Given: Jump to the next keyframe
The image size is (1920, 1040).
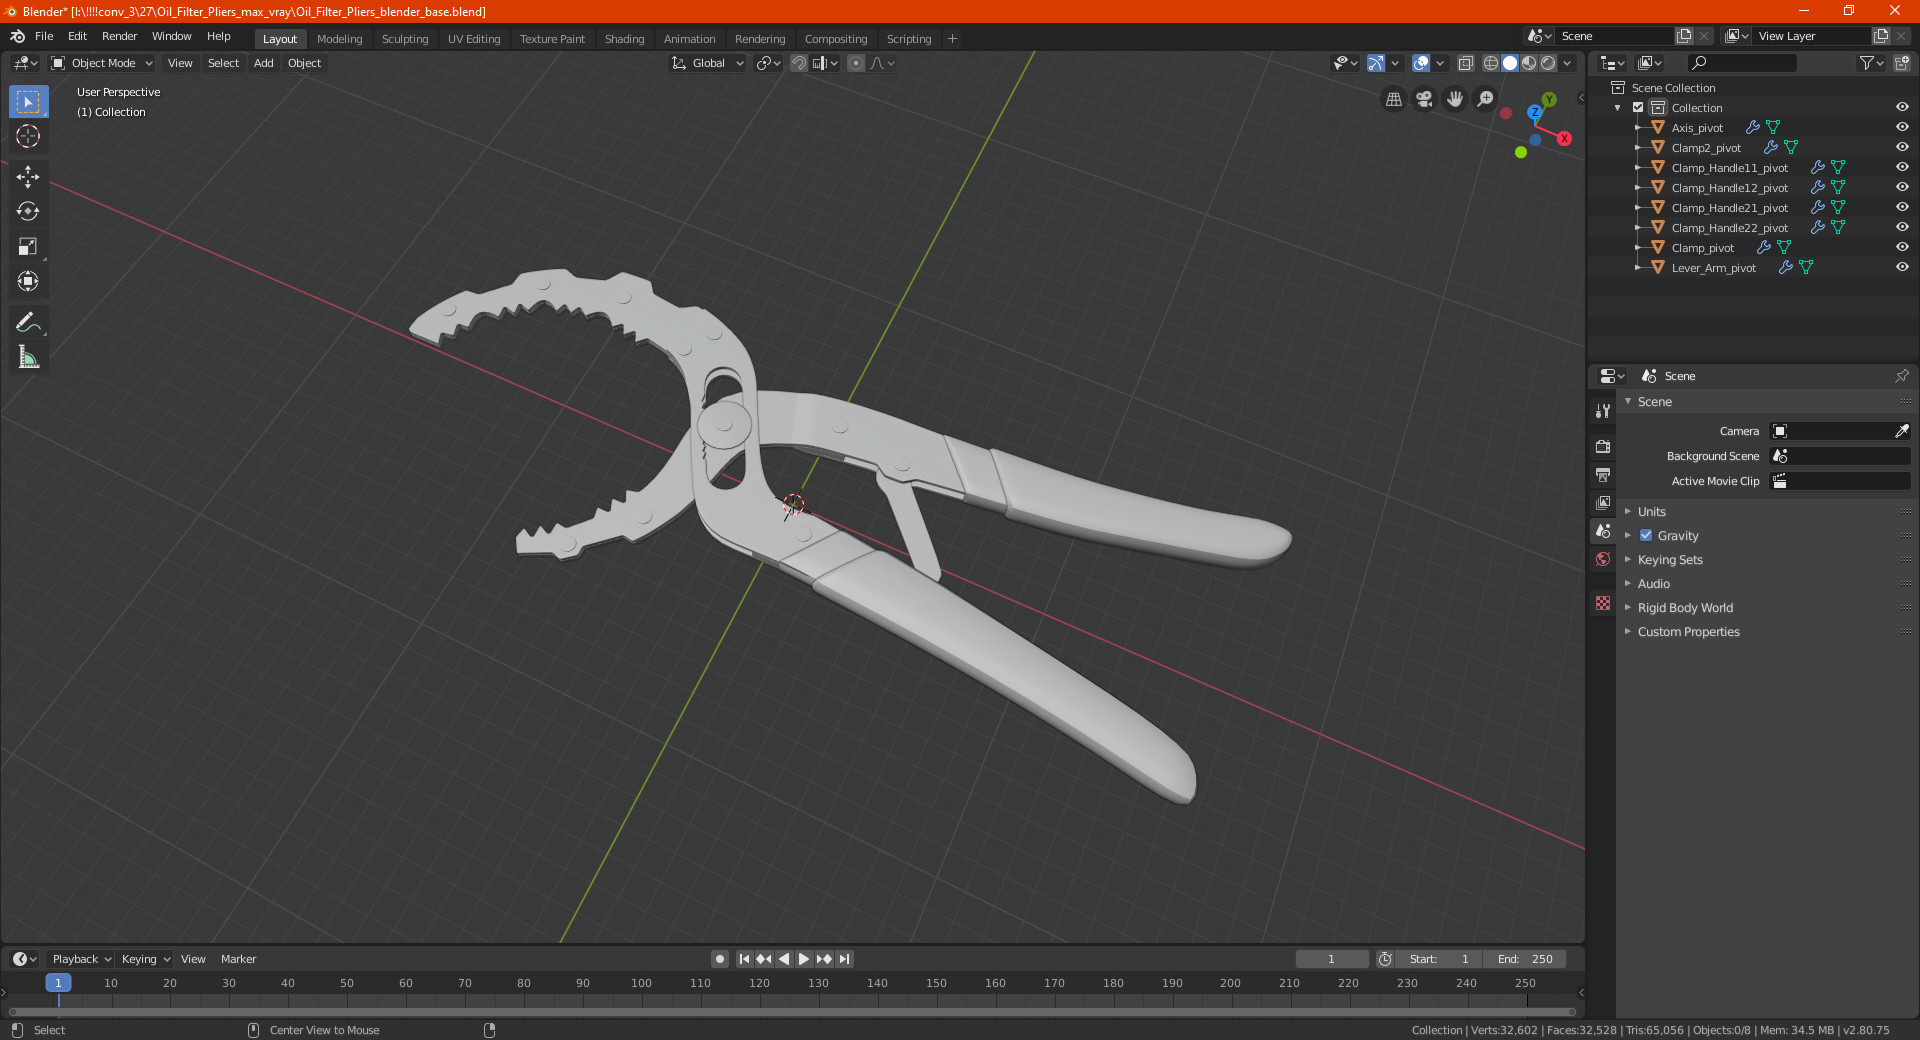Looking at the screenshot, I should pos(824,959).
